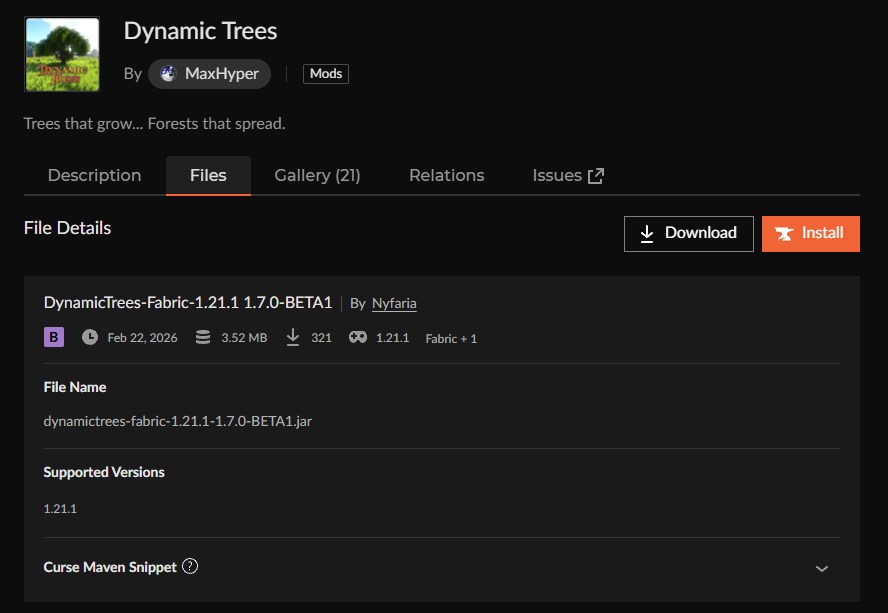The image size is (888, 613).
Task: Click the Nyfaria author link
Action: coord(394,302)
